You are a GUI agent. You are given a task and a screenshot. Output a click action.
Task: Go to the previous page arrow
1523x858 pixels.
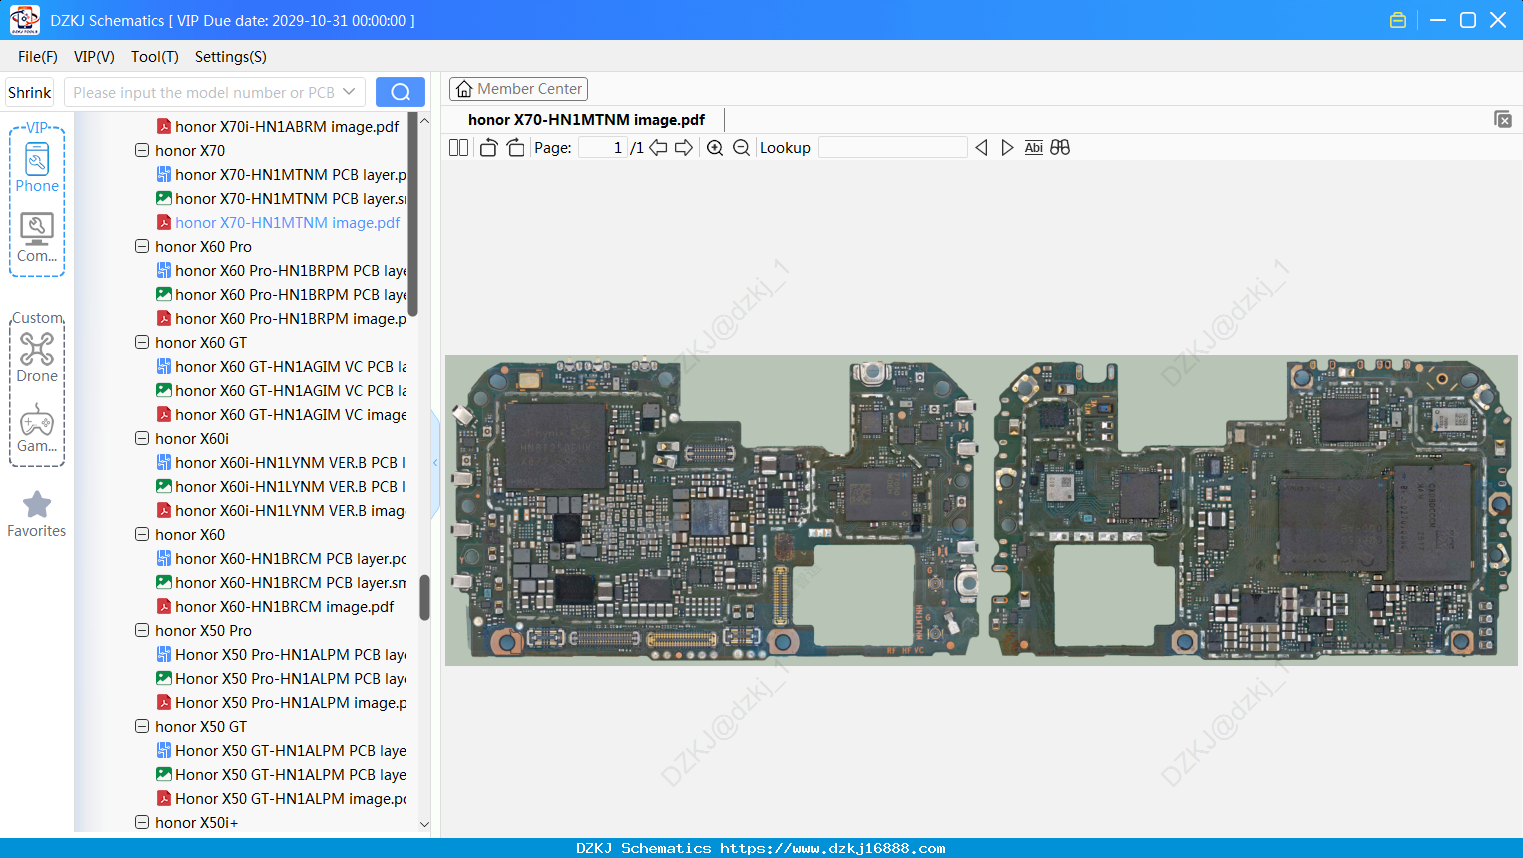pyautogui.click(x=658, y=148)
